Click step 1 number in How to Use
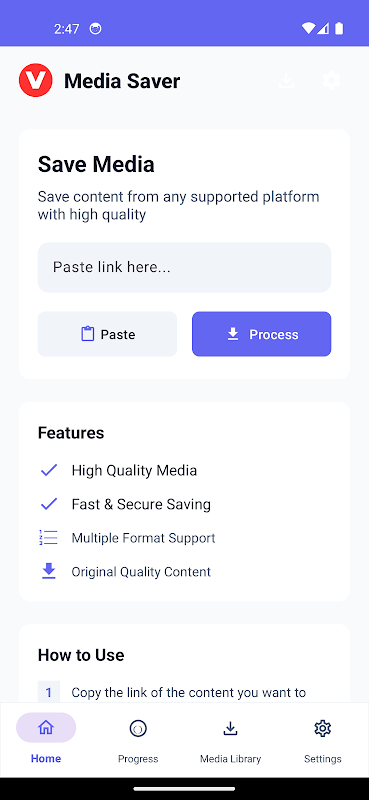Viewport: 369px width, 800px height. (49, 692)
